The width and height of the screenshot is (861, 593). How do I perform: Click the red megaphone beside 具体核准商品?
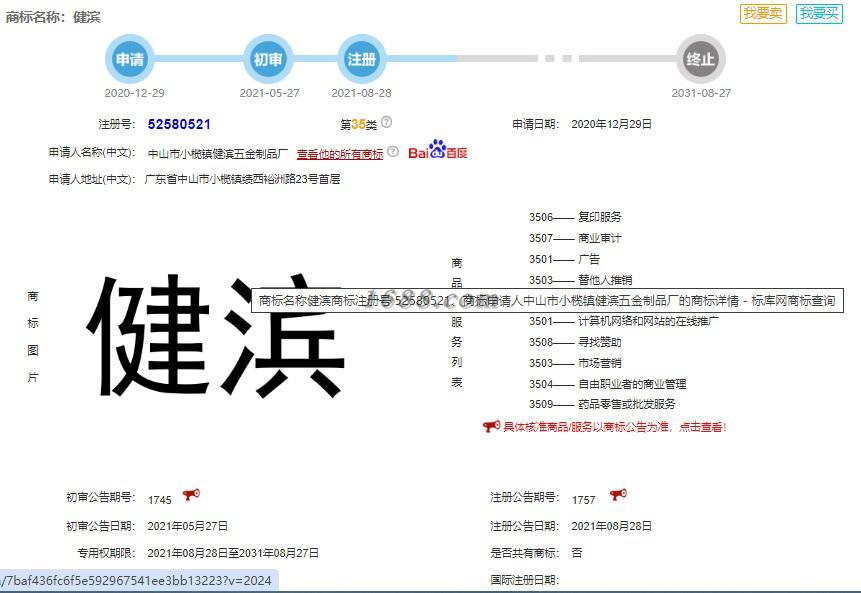491,426
